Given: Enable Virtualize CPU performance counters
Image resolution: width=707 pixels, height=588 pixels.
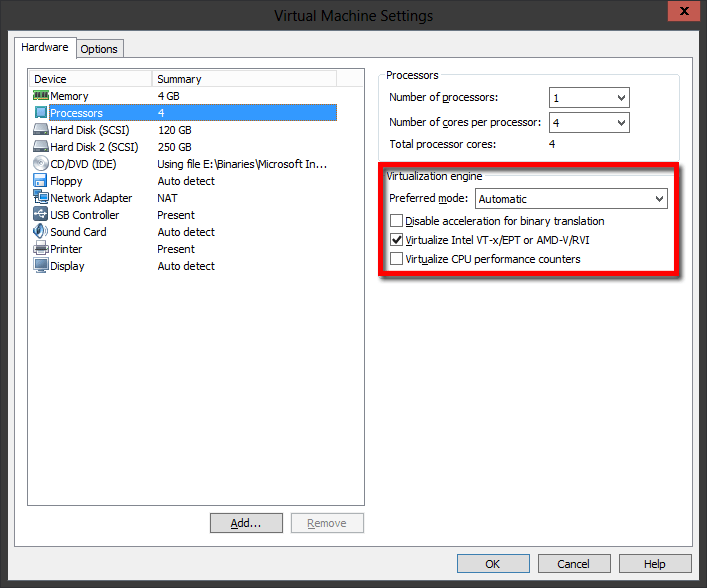Looking at the screenshot, I should [x=397, y=259].
